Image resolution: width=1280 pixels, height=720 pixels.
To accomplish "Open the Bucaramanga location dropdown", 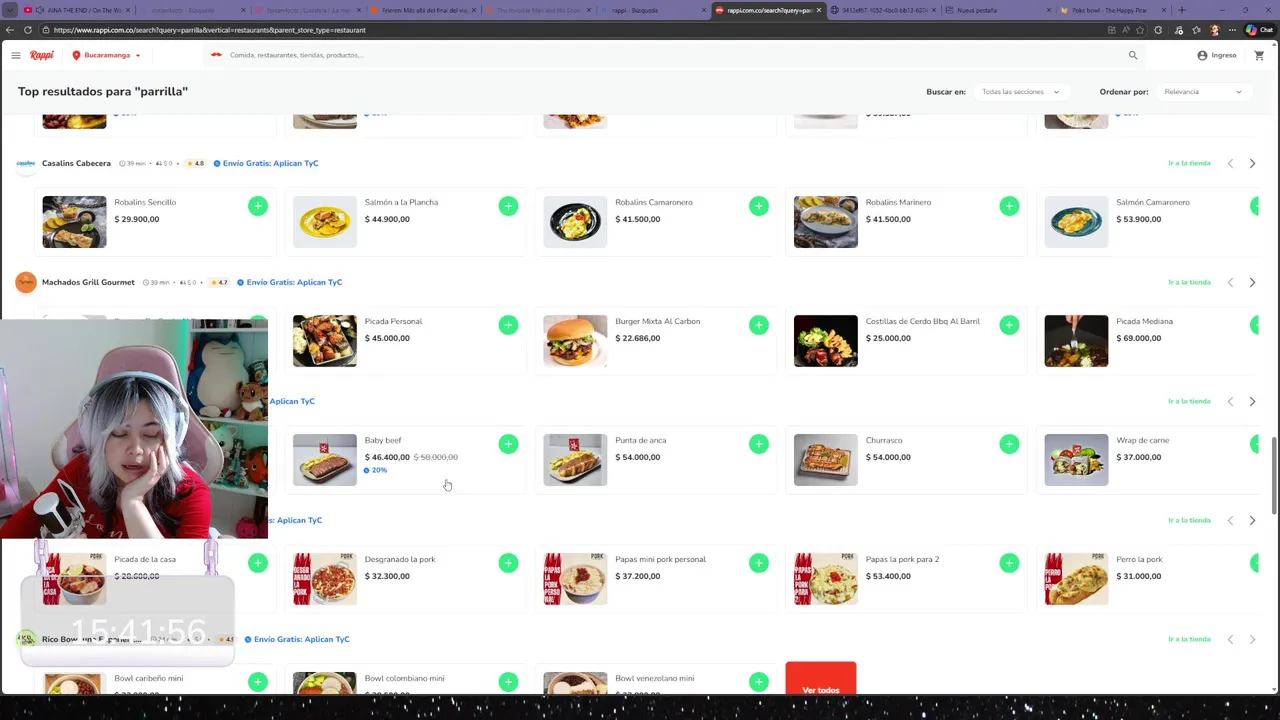I will point(106,55).
